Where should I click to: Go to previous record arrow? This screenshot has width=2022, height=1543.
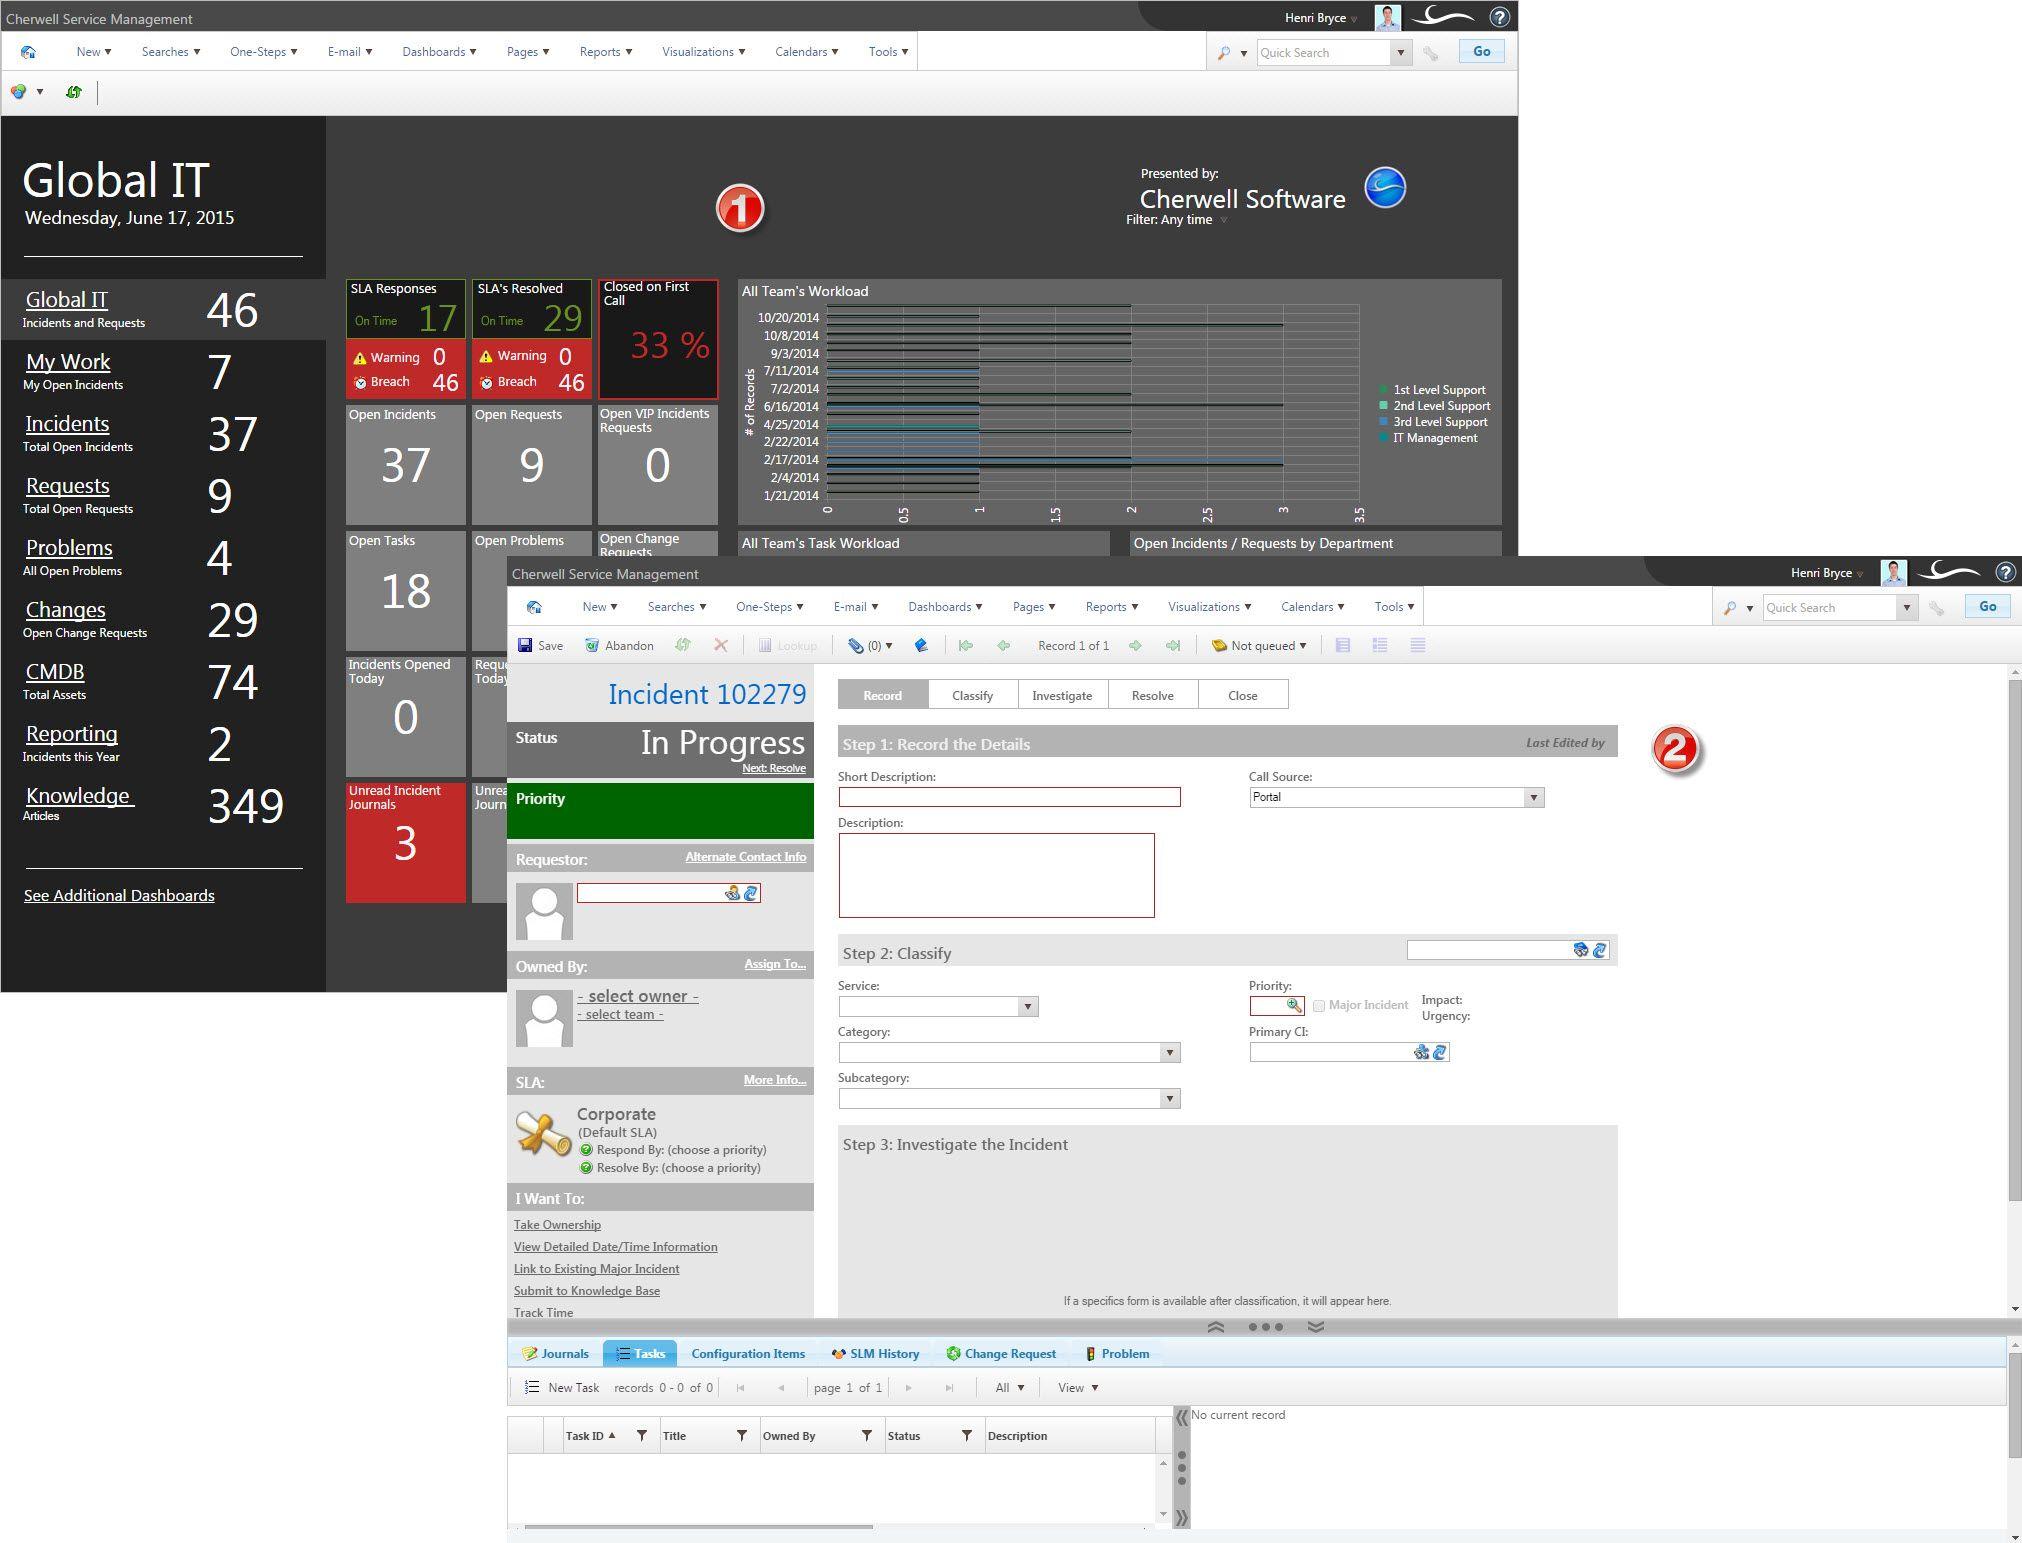click(1003, 646)
